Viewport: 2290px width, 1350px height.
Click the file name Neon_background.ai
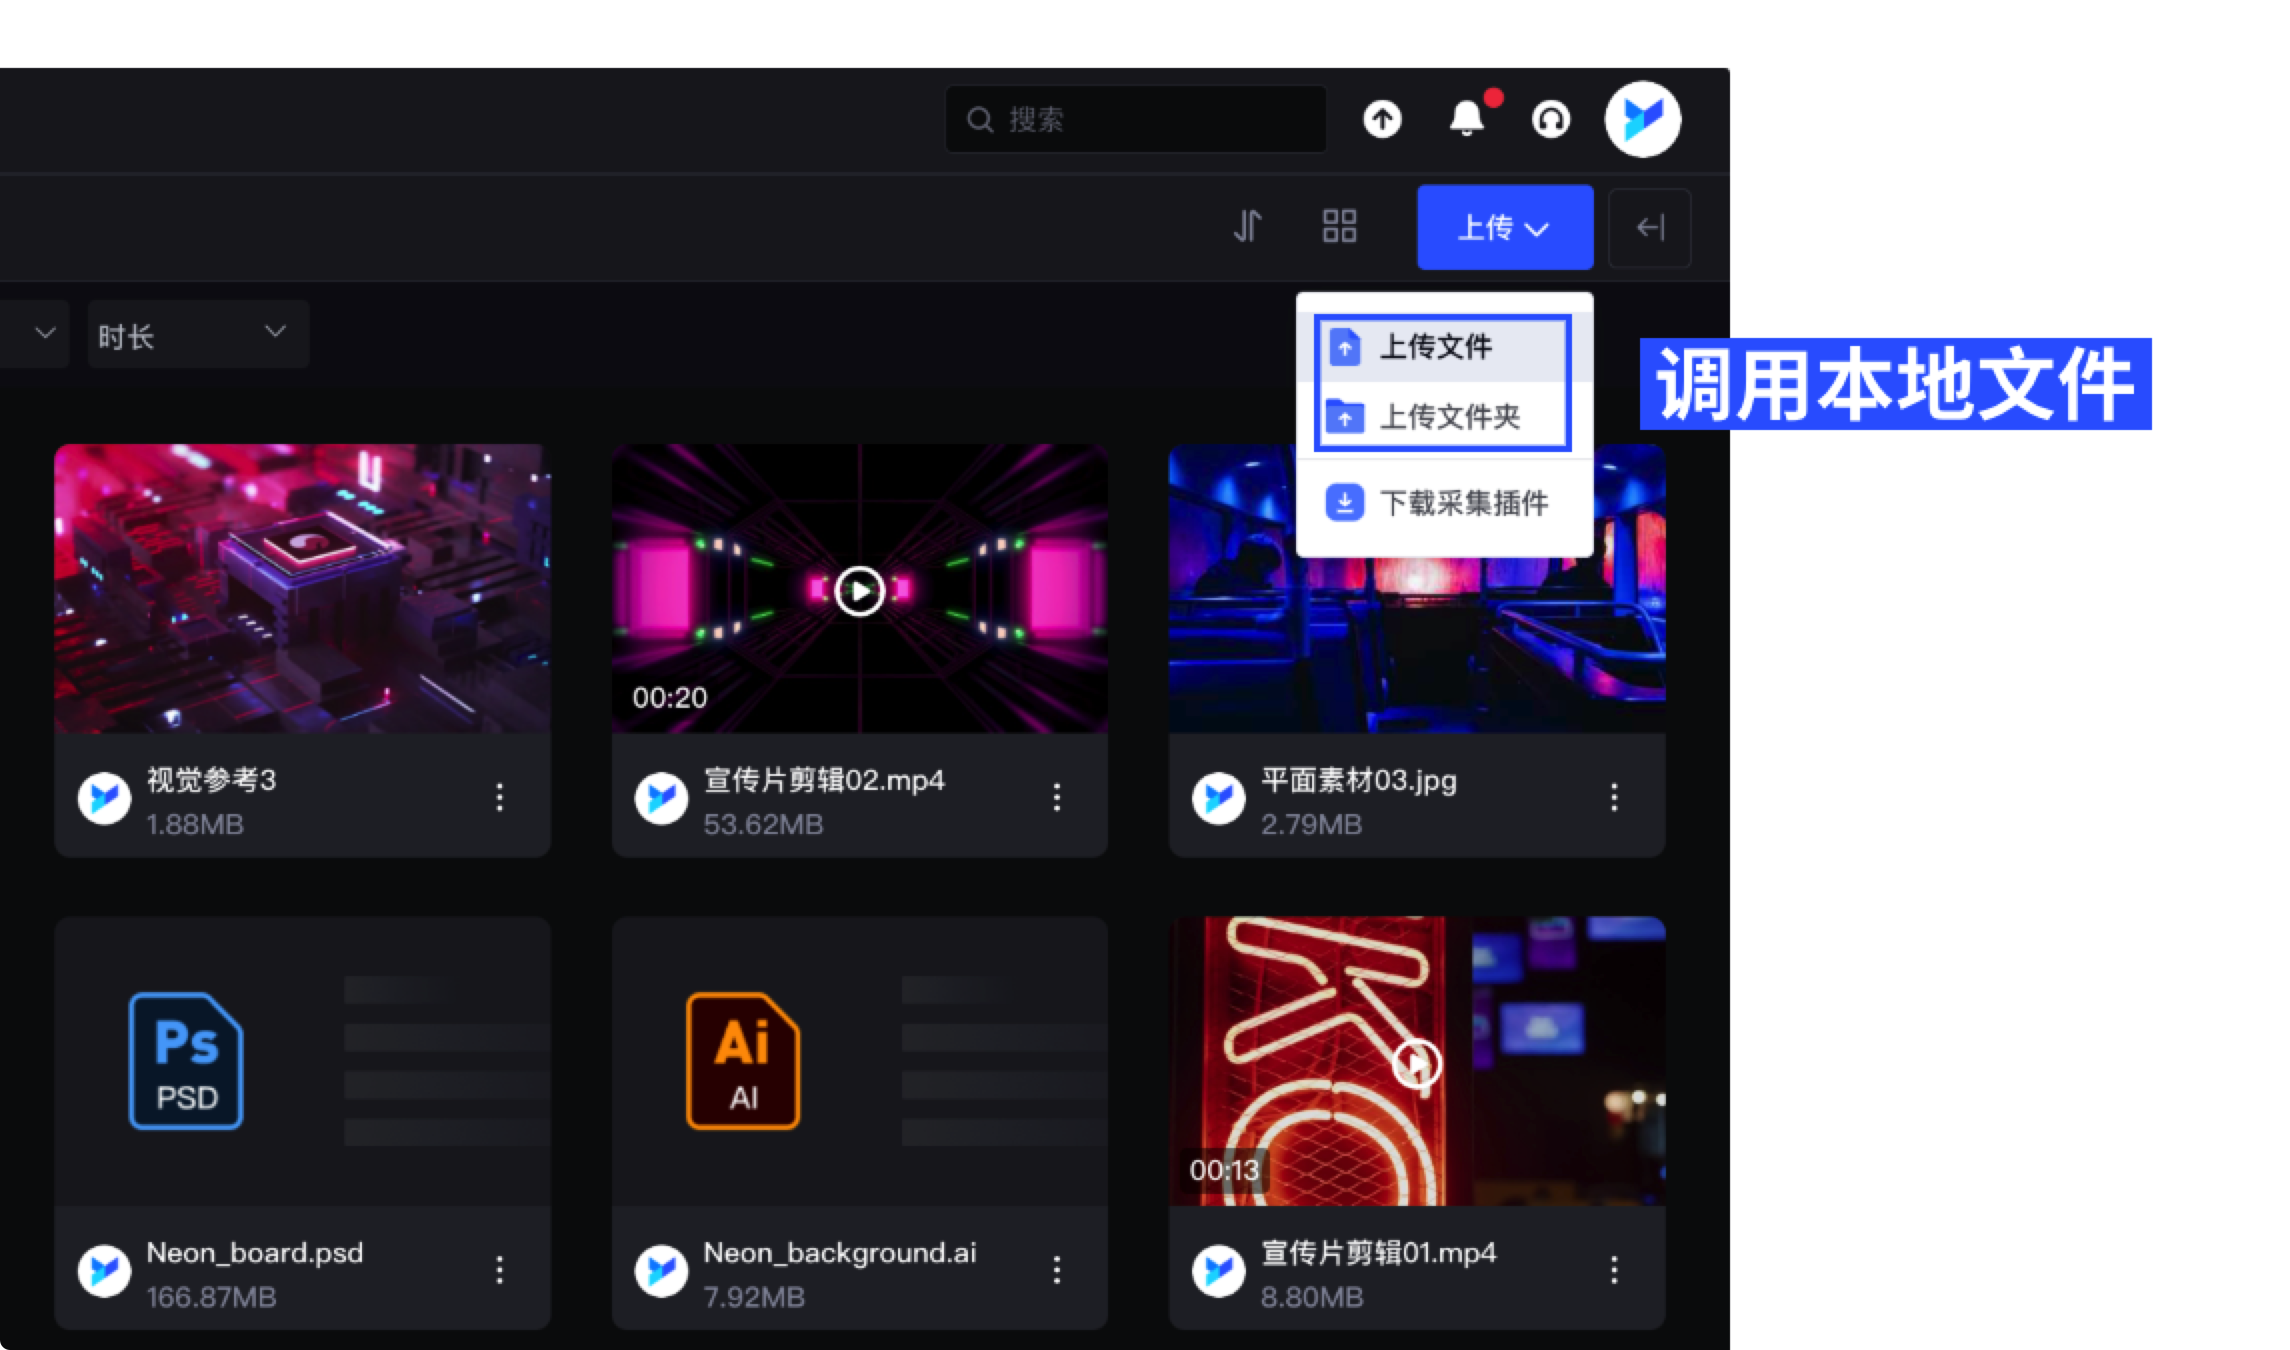(x=840, y=1253)
